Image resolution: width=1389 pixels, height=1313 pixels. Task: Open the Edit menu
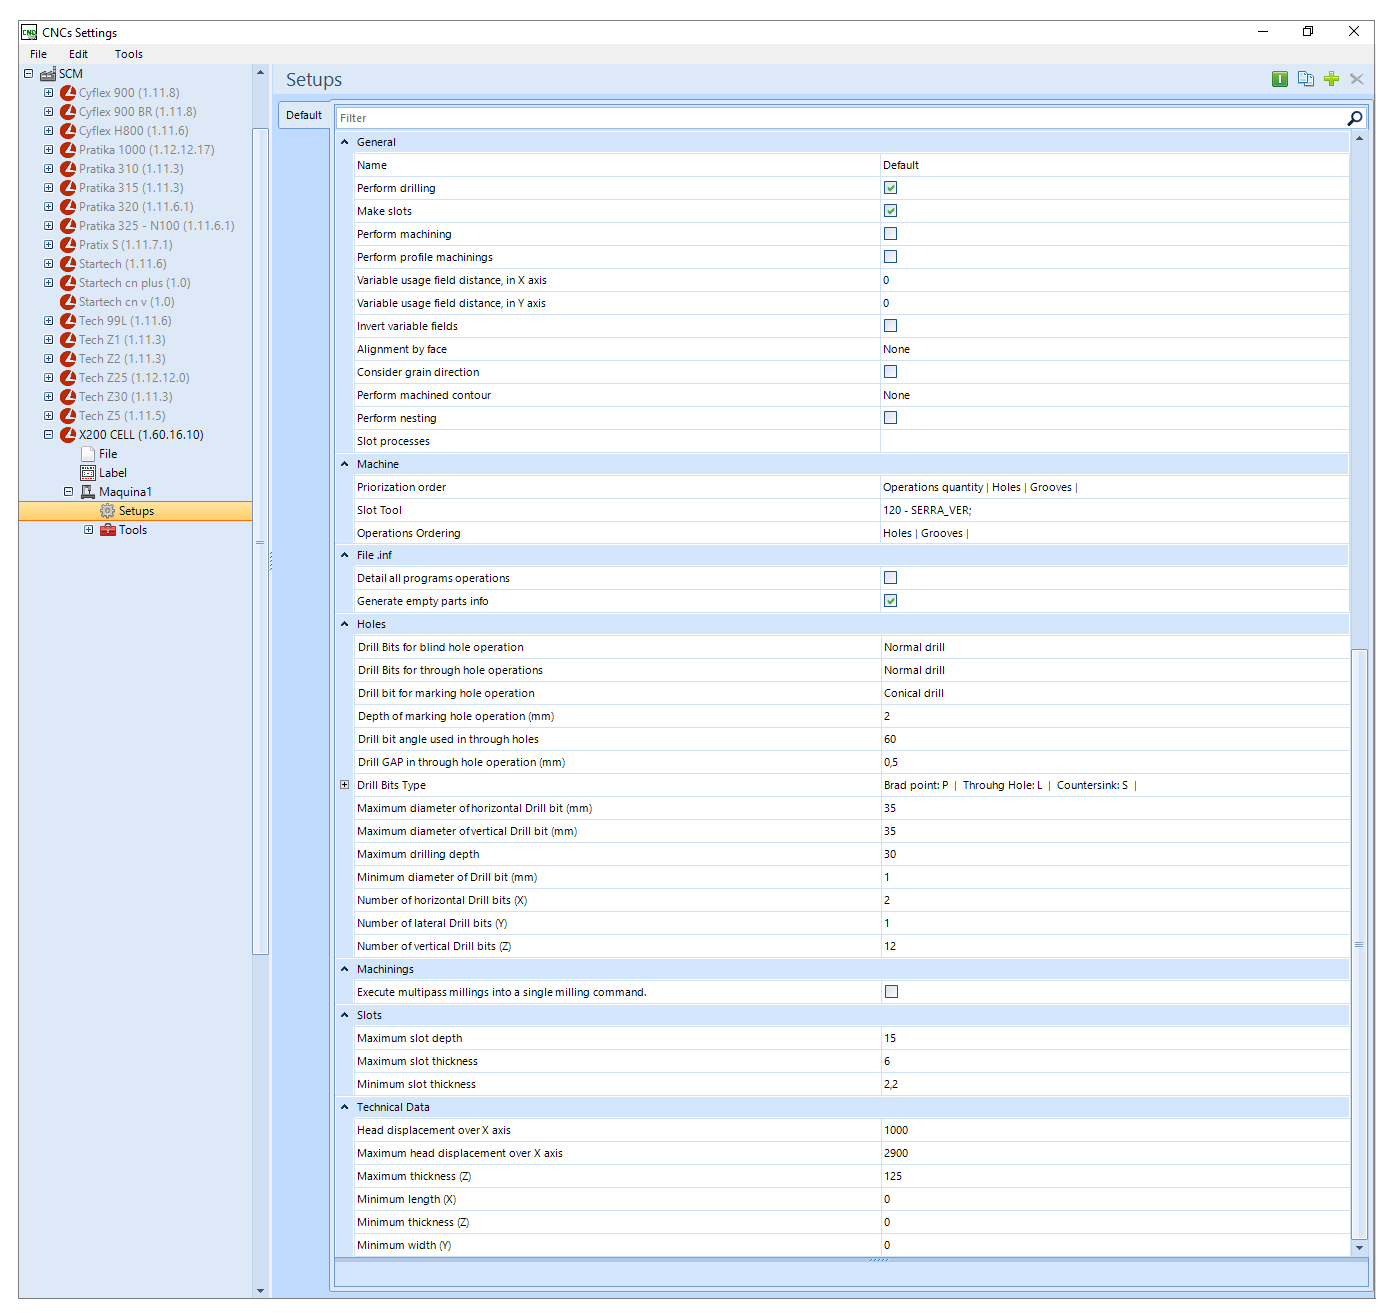click(x=78, y=54)
